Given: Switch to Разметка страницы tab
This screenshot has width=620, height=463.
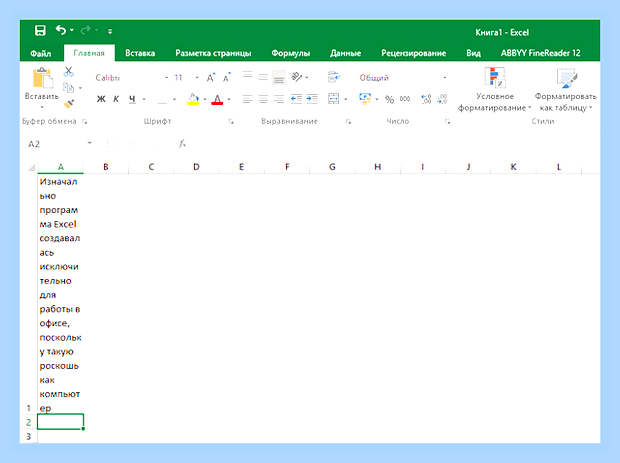Looking at the screenshot, I should (x=213, y=53).
